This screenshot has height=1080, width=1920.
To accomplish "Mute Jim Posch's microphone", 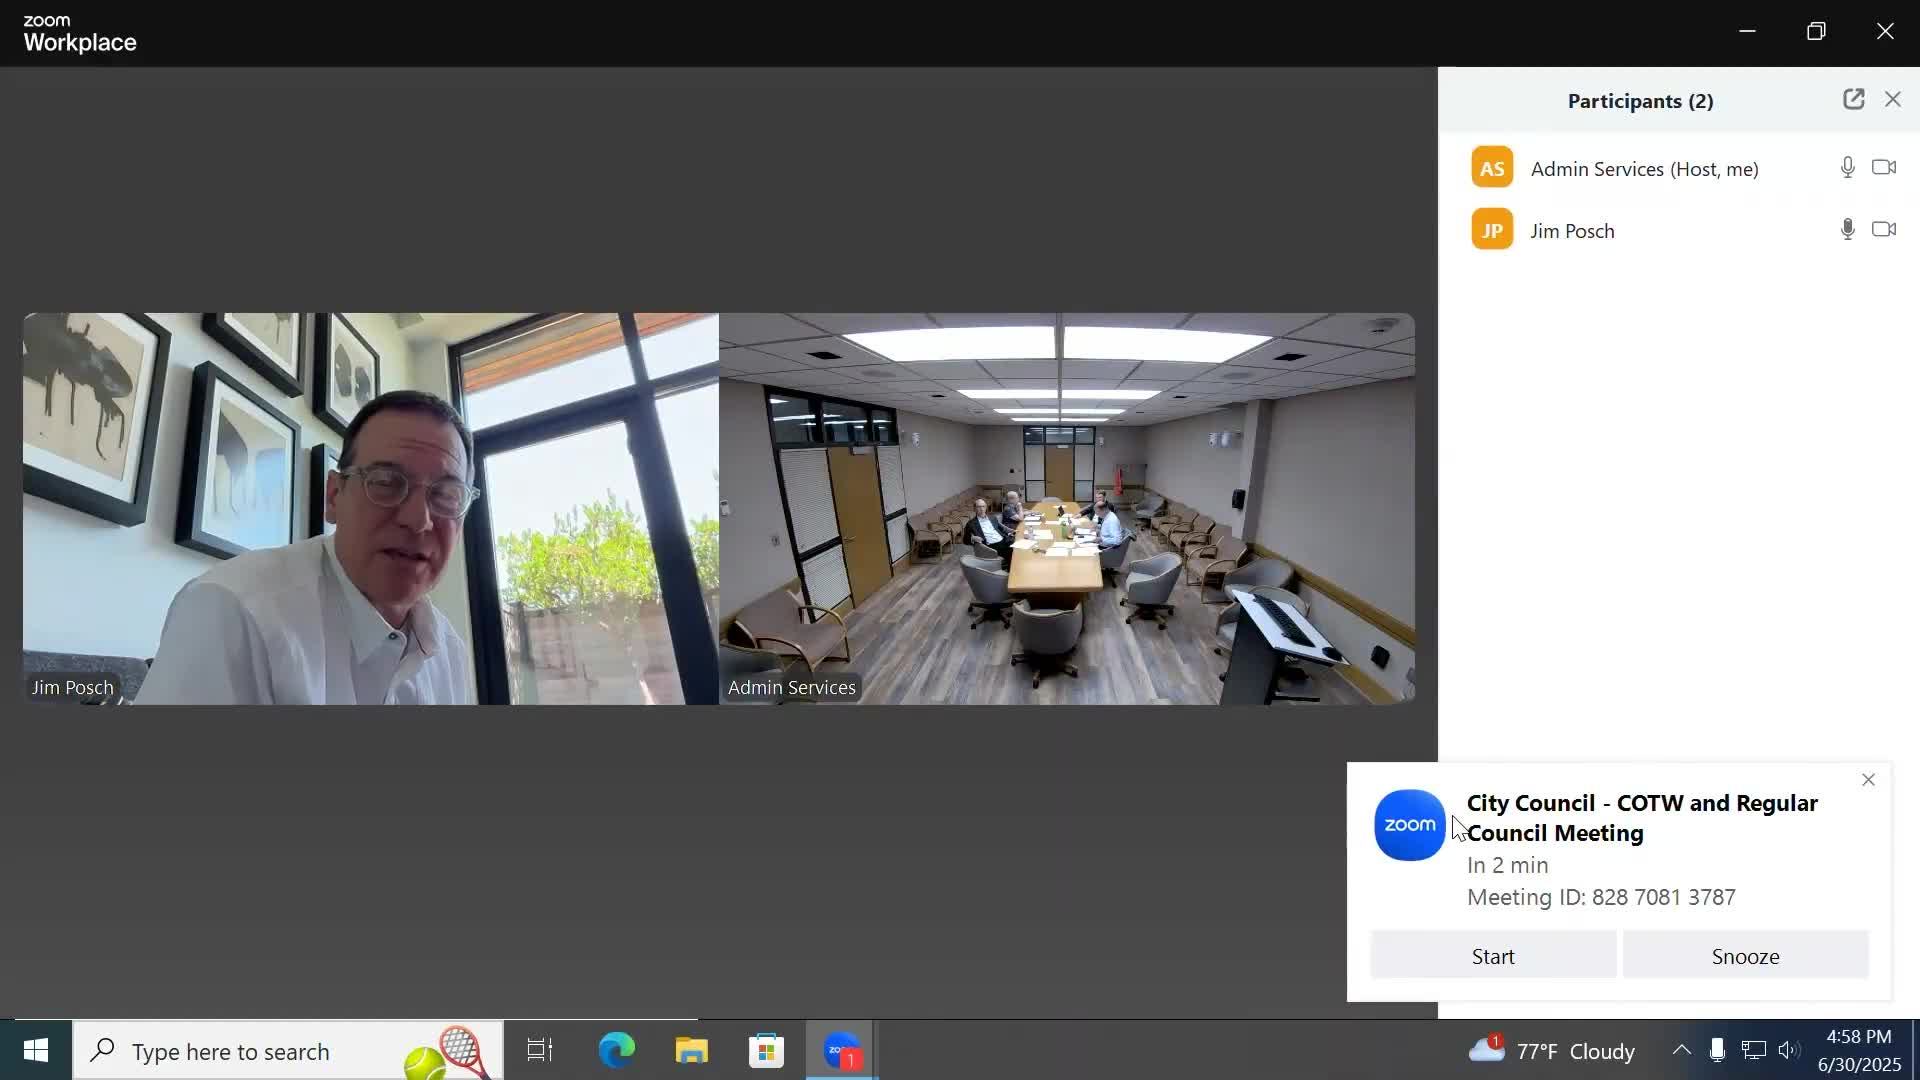I will [x=1847, y=230].
